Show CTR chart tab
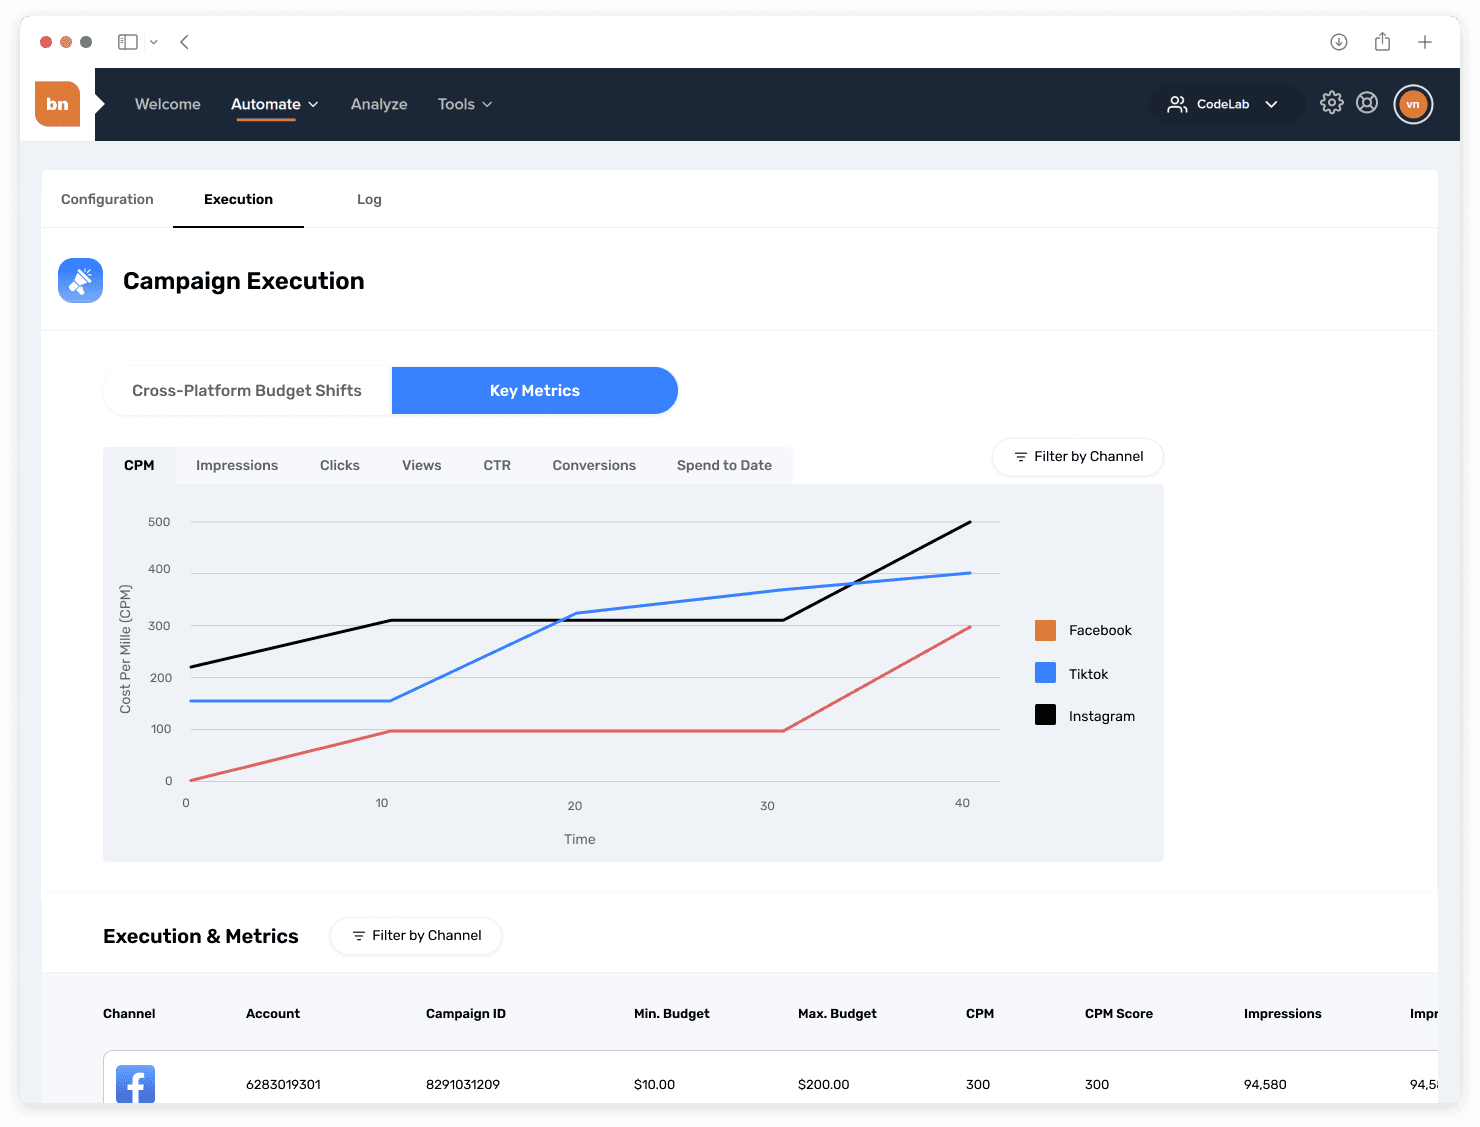Viewport: 1480px width, 1127px height. point(497,465)
